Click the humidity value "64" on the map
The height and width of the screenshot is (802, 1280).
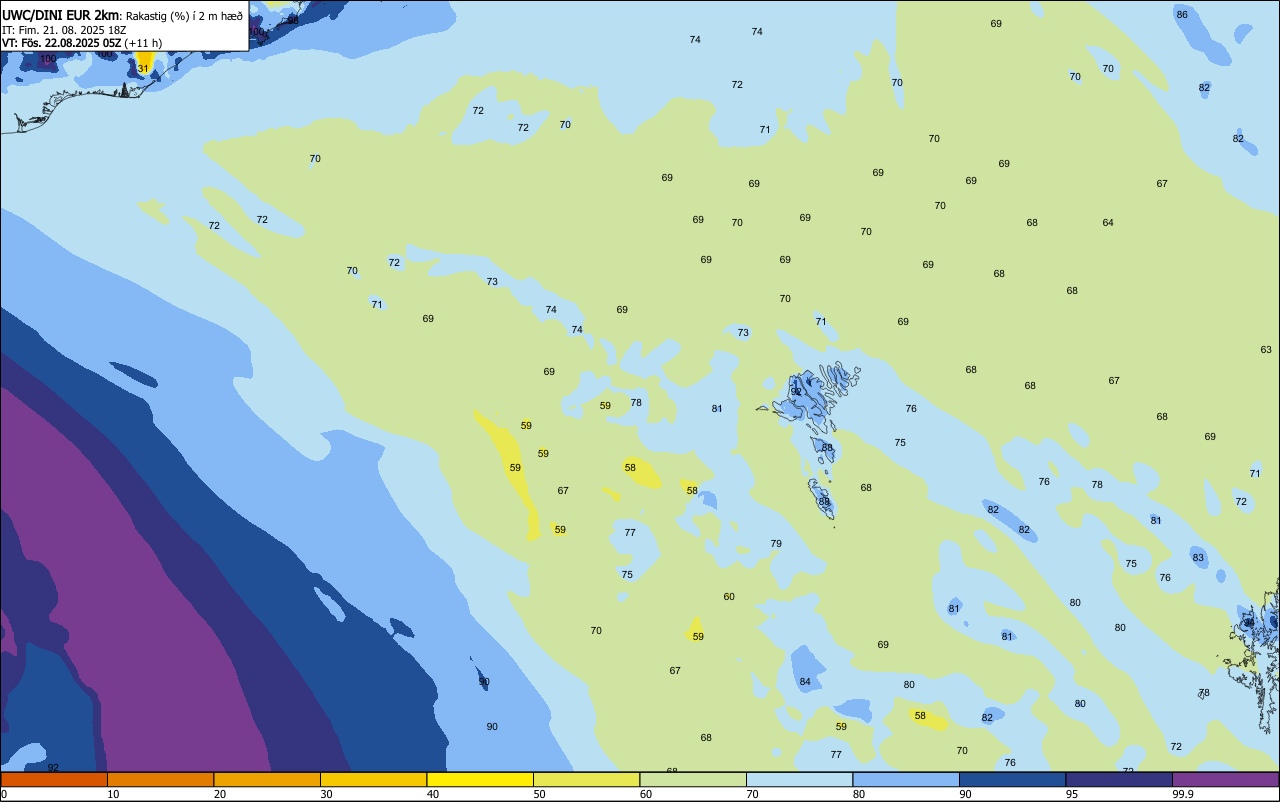click(x=1108, y=222)
